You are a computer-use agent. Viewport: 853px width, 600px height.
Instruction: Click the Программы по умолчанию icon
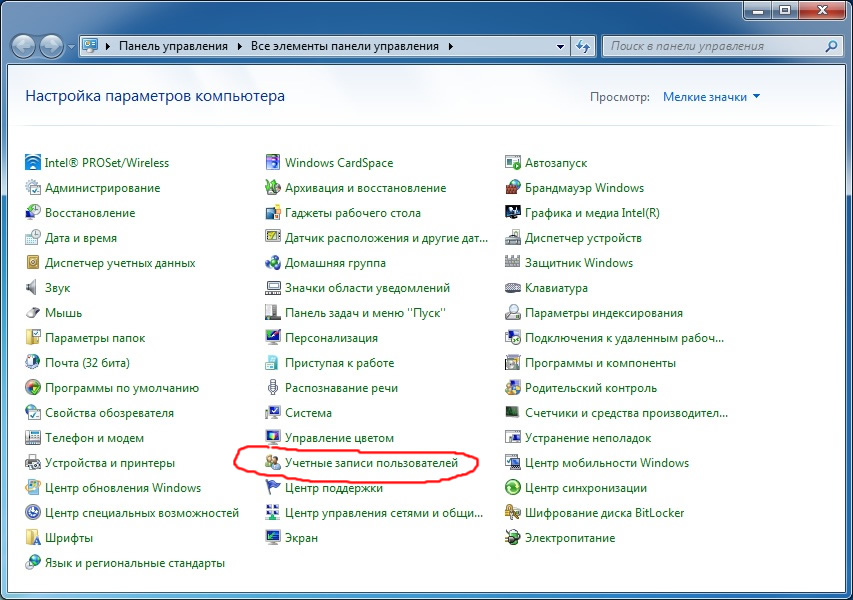[33, 388]
